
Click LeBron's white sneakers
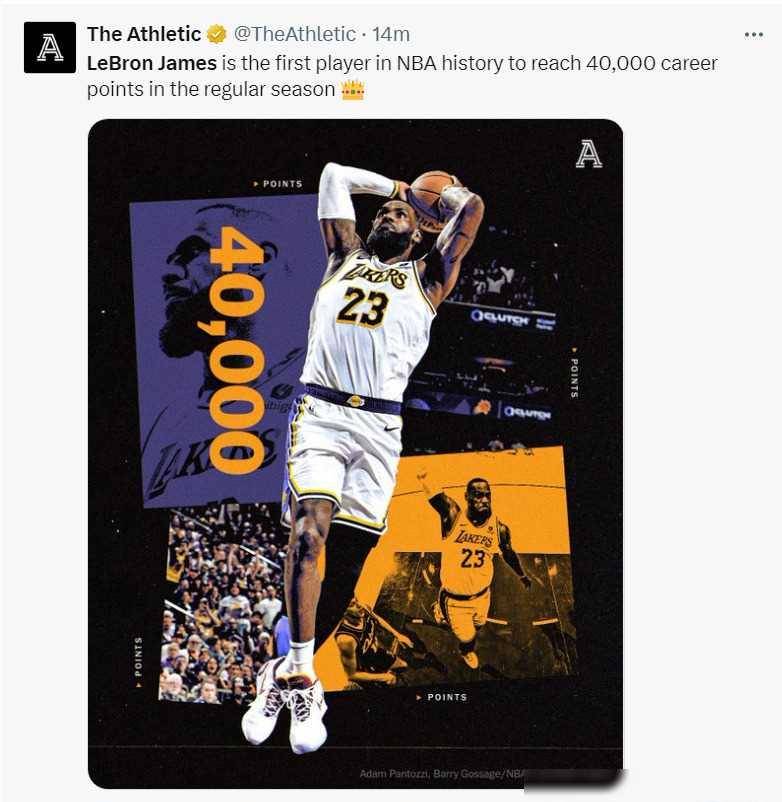pyautogui.click(x=285, y=706)
